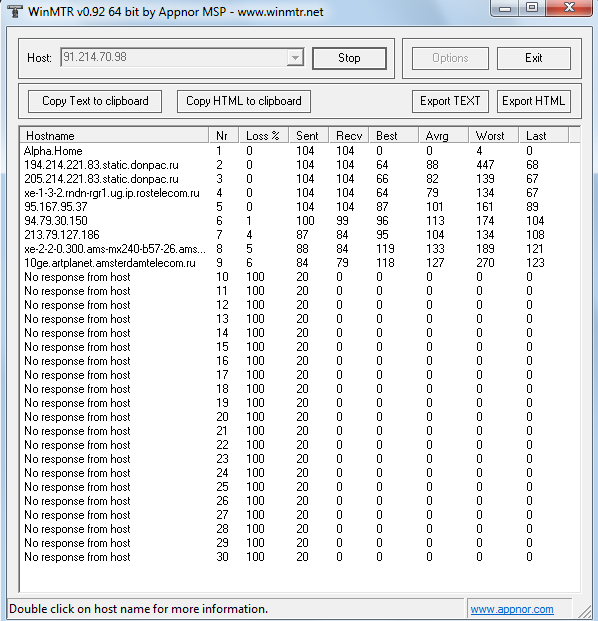The height and width of the screenshot is (621, 598).
Task: Click the window resize grip corner
Action: 583,610
